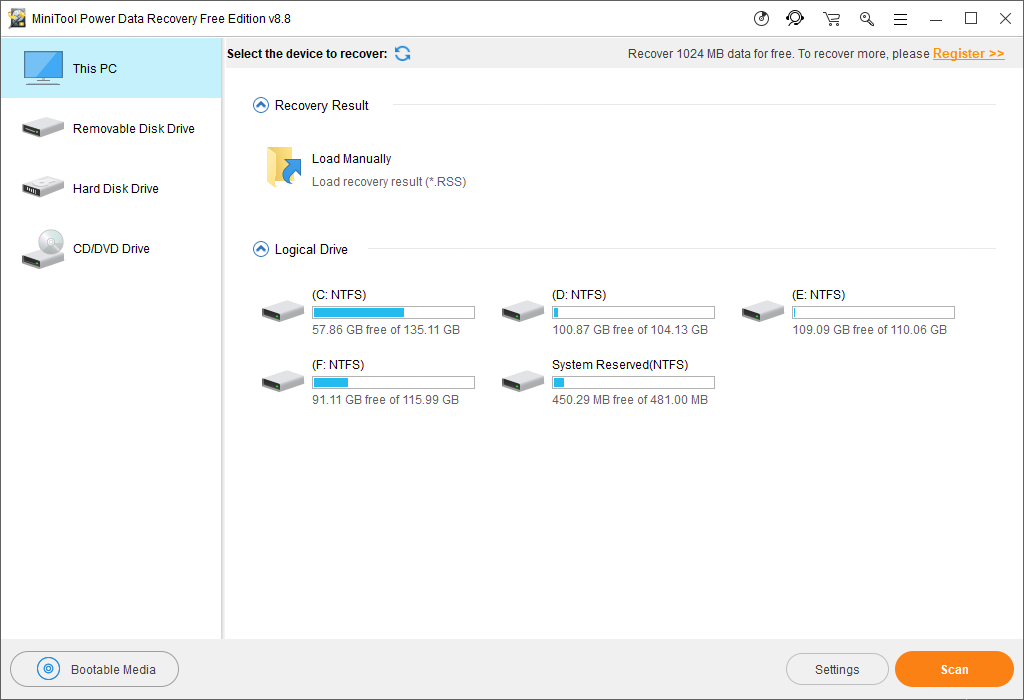
Task: Click 'Load recovery result (*.RSS)' text
Action: pos(389,182)
